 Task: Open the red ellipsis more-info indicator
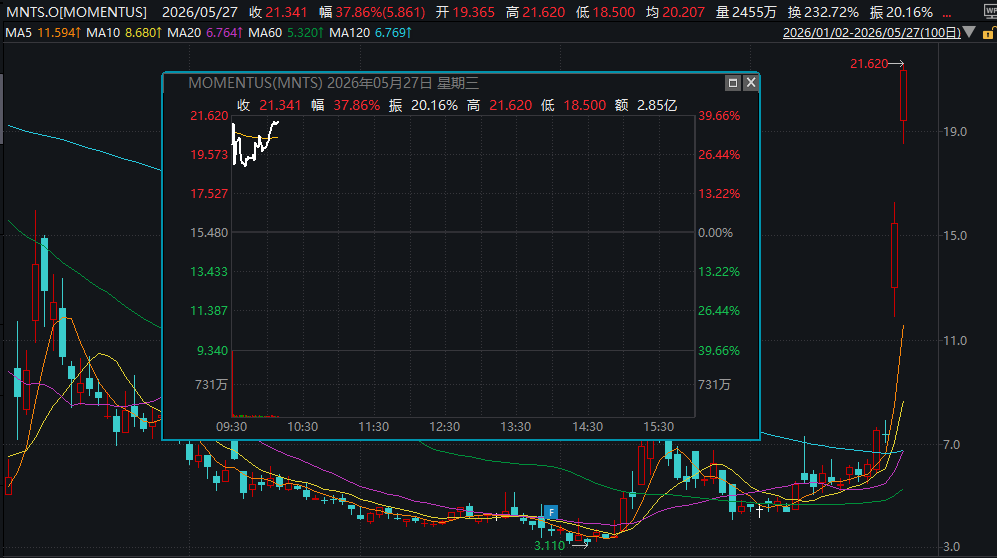point(947,15)
